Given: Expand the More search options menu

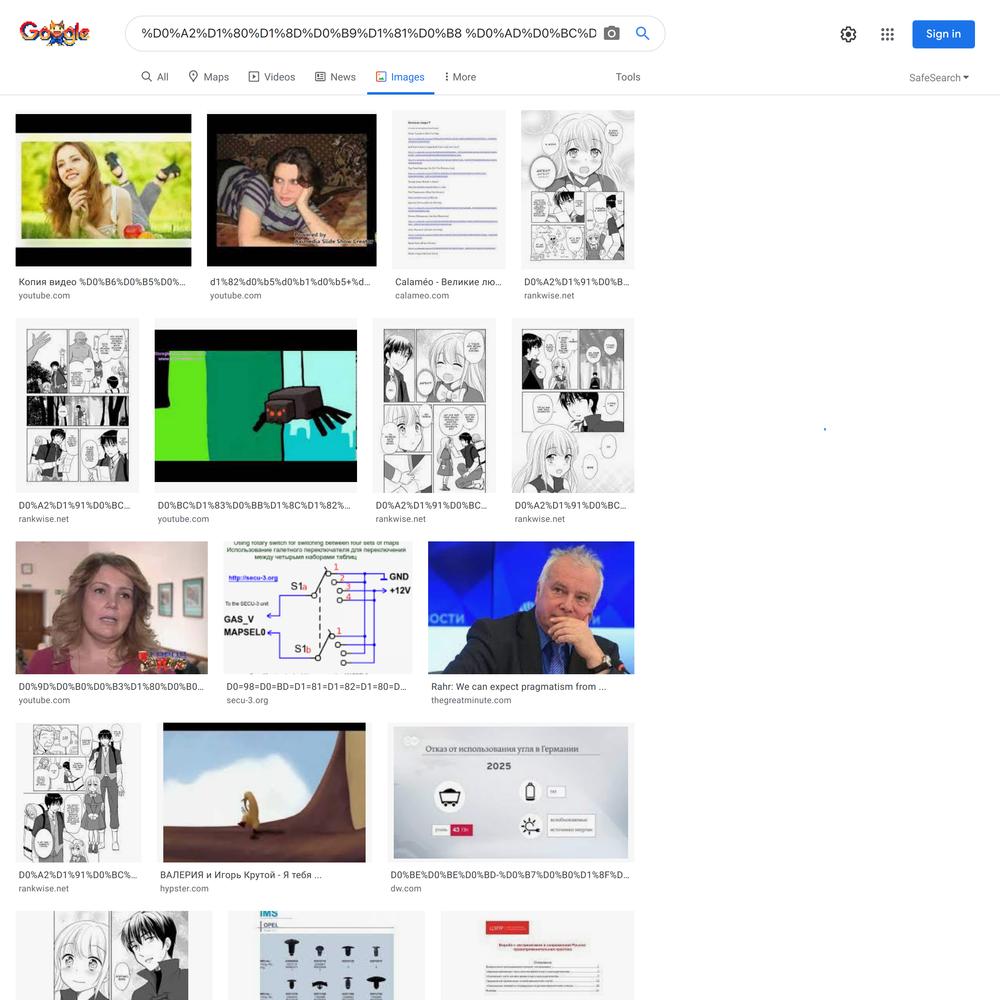Looking at the screenshot, I should 460,77.
